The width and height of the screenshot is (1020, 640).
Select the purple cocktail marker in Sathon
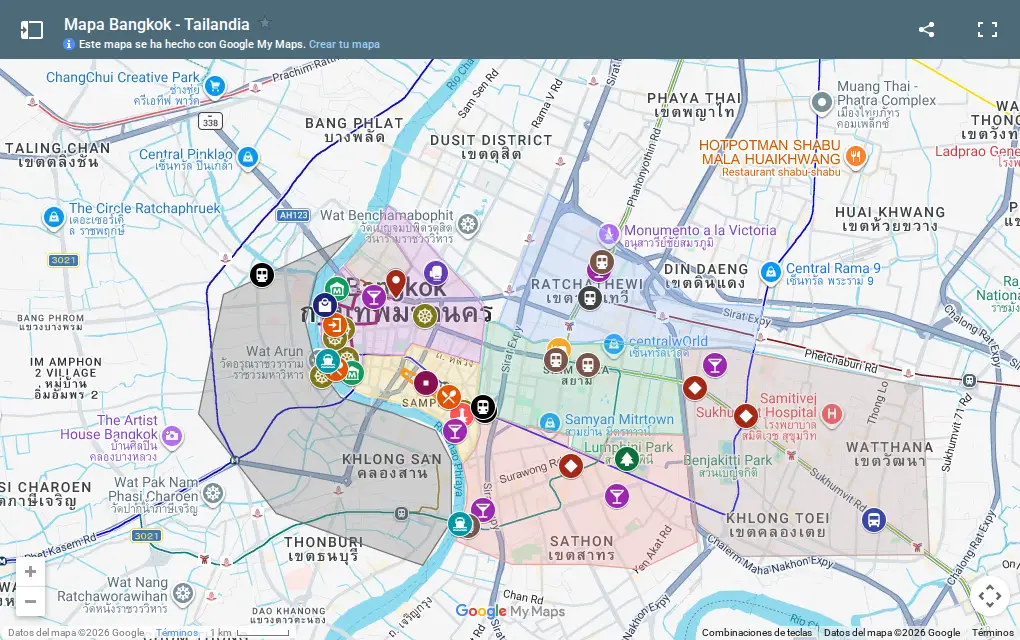pos(617,496)
